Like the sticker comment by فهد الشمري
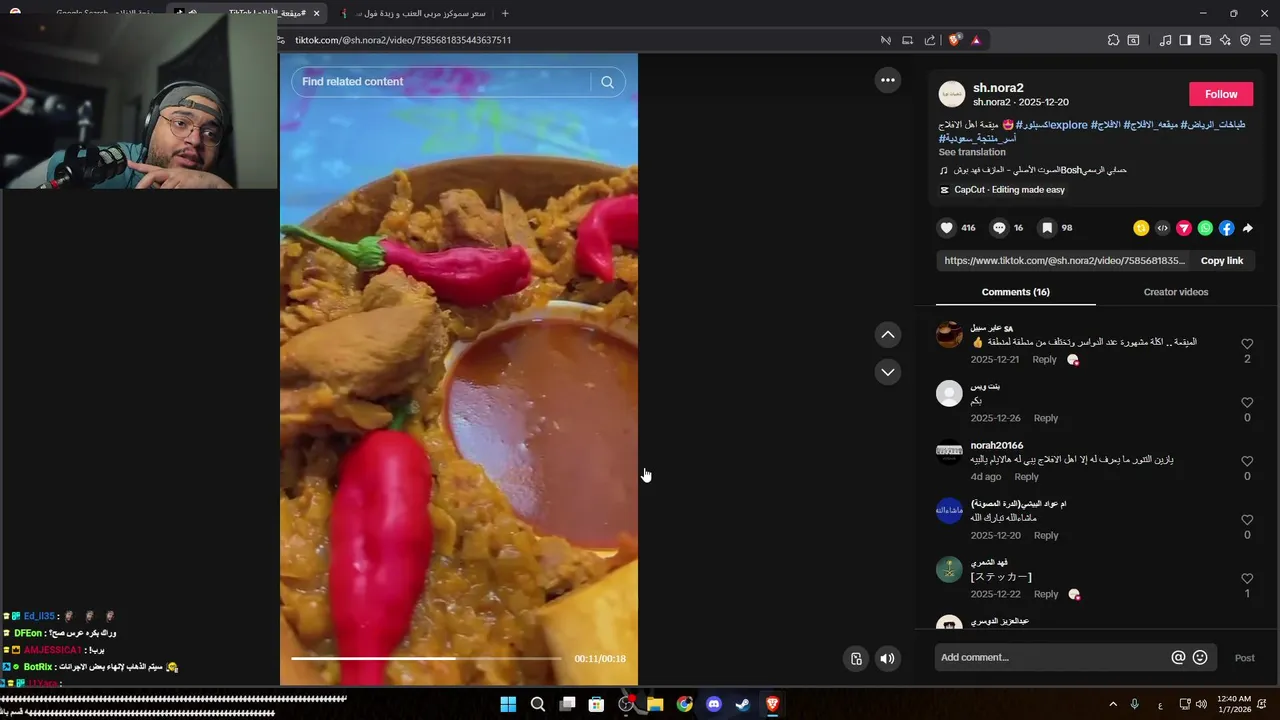Viewport: 1280px width, 720px height. [x=1247, y=579]
